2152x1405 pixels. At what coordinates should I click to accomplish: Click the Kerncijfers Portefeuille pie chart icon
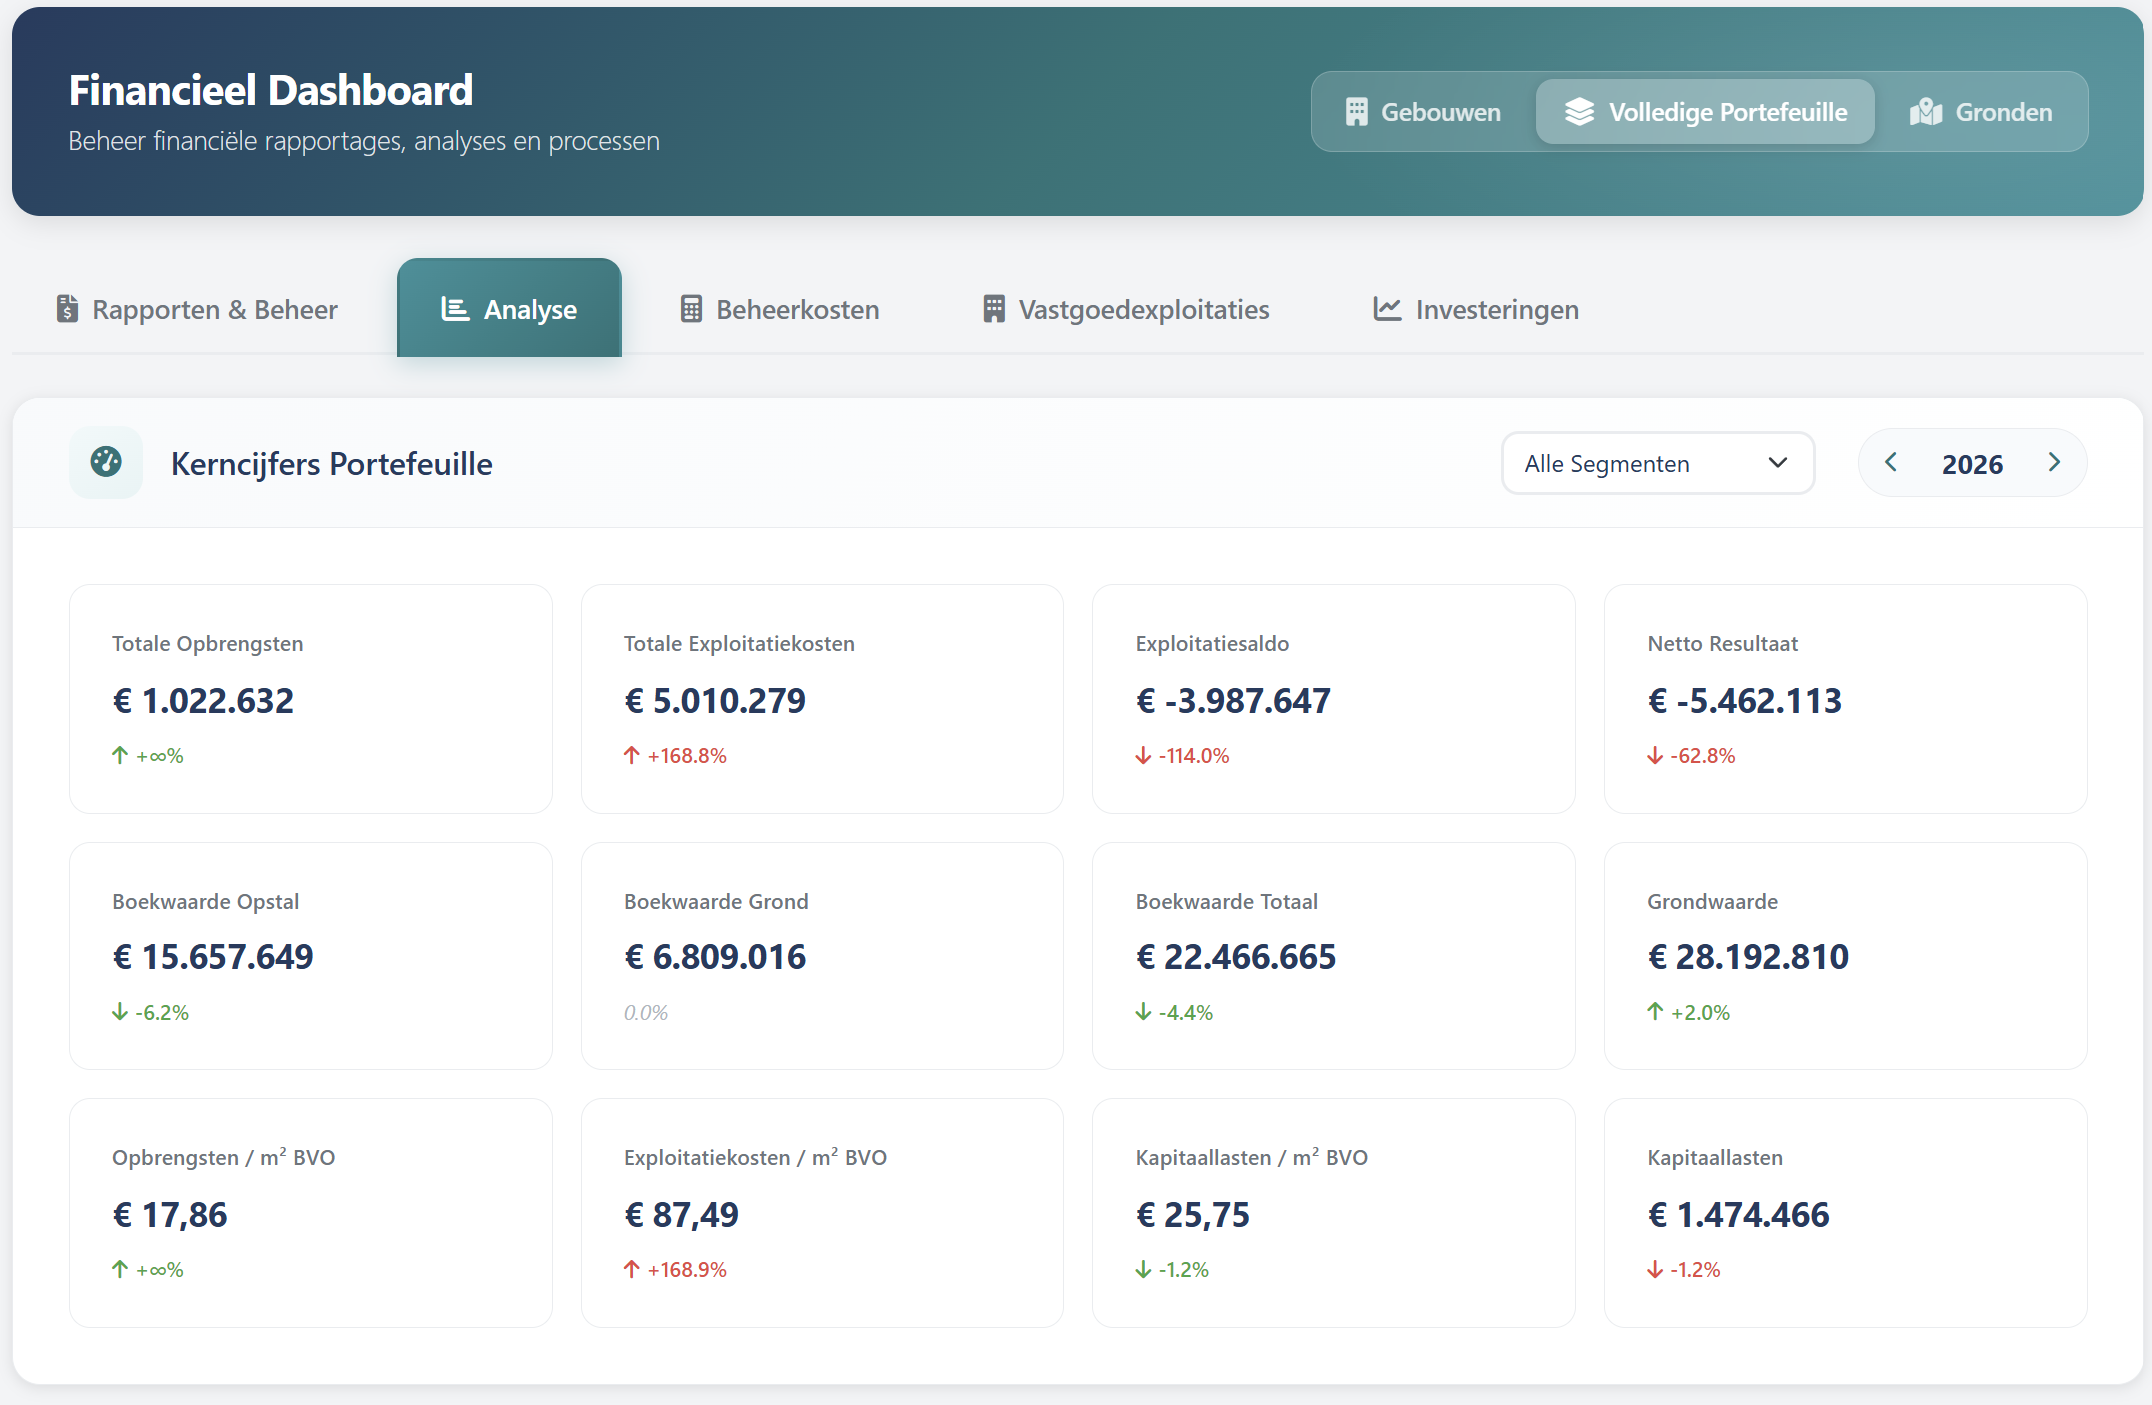[105, 462]
